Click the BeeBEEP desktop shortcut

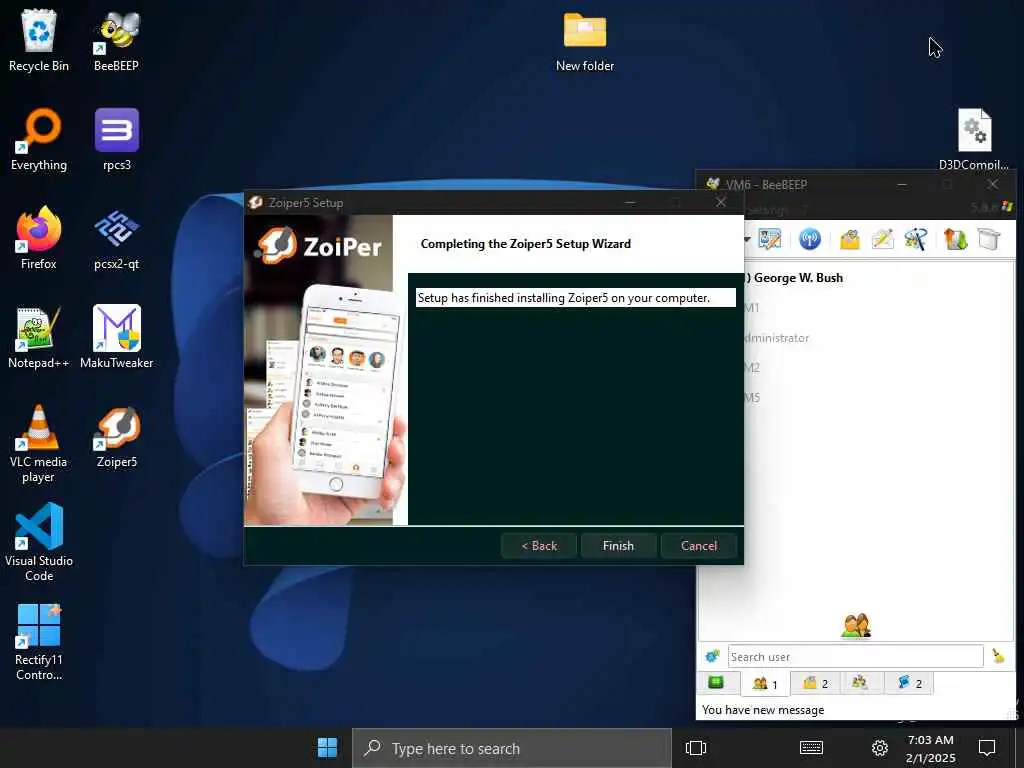click(x=116, y=40)
